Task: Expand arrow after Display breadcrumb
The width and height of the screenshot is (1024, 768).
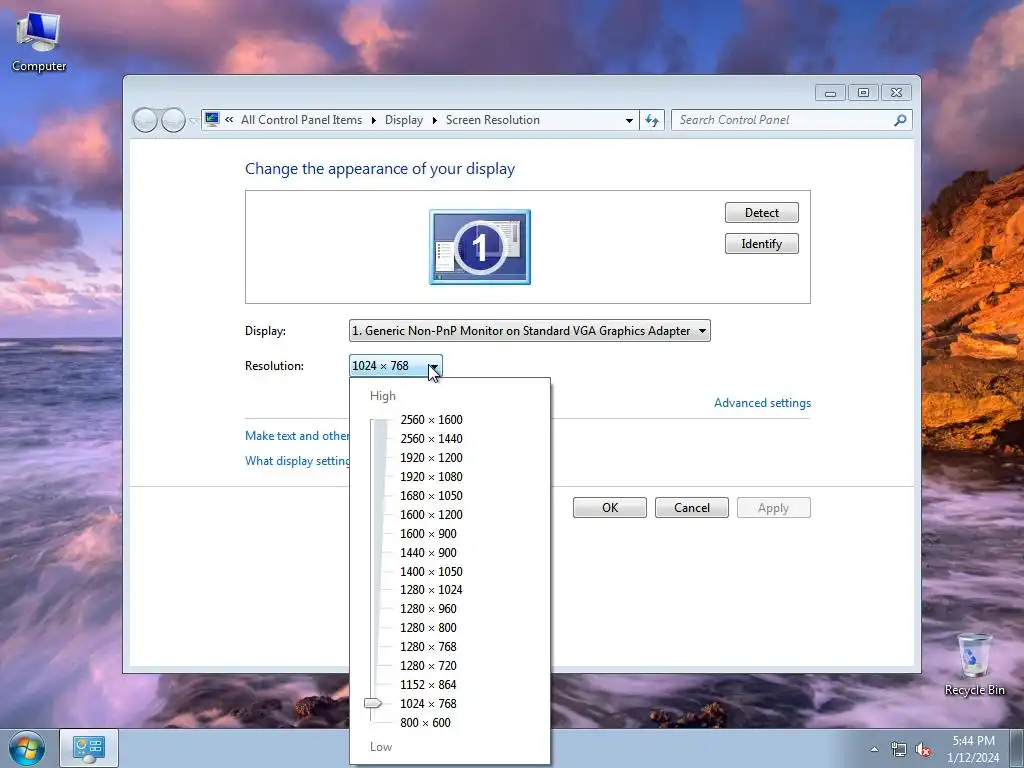Action: [434, 120]
